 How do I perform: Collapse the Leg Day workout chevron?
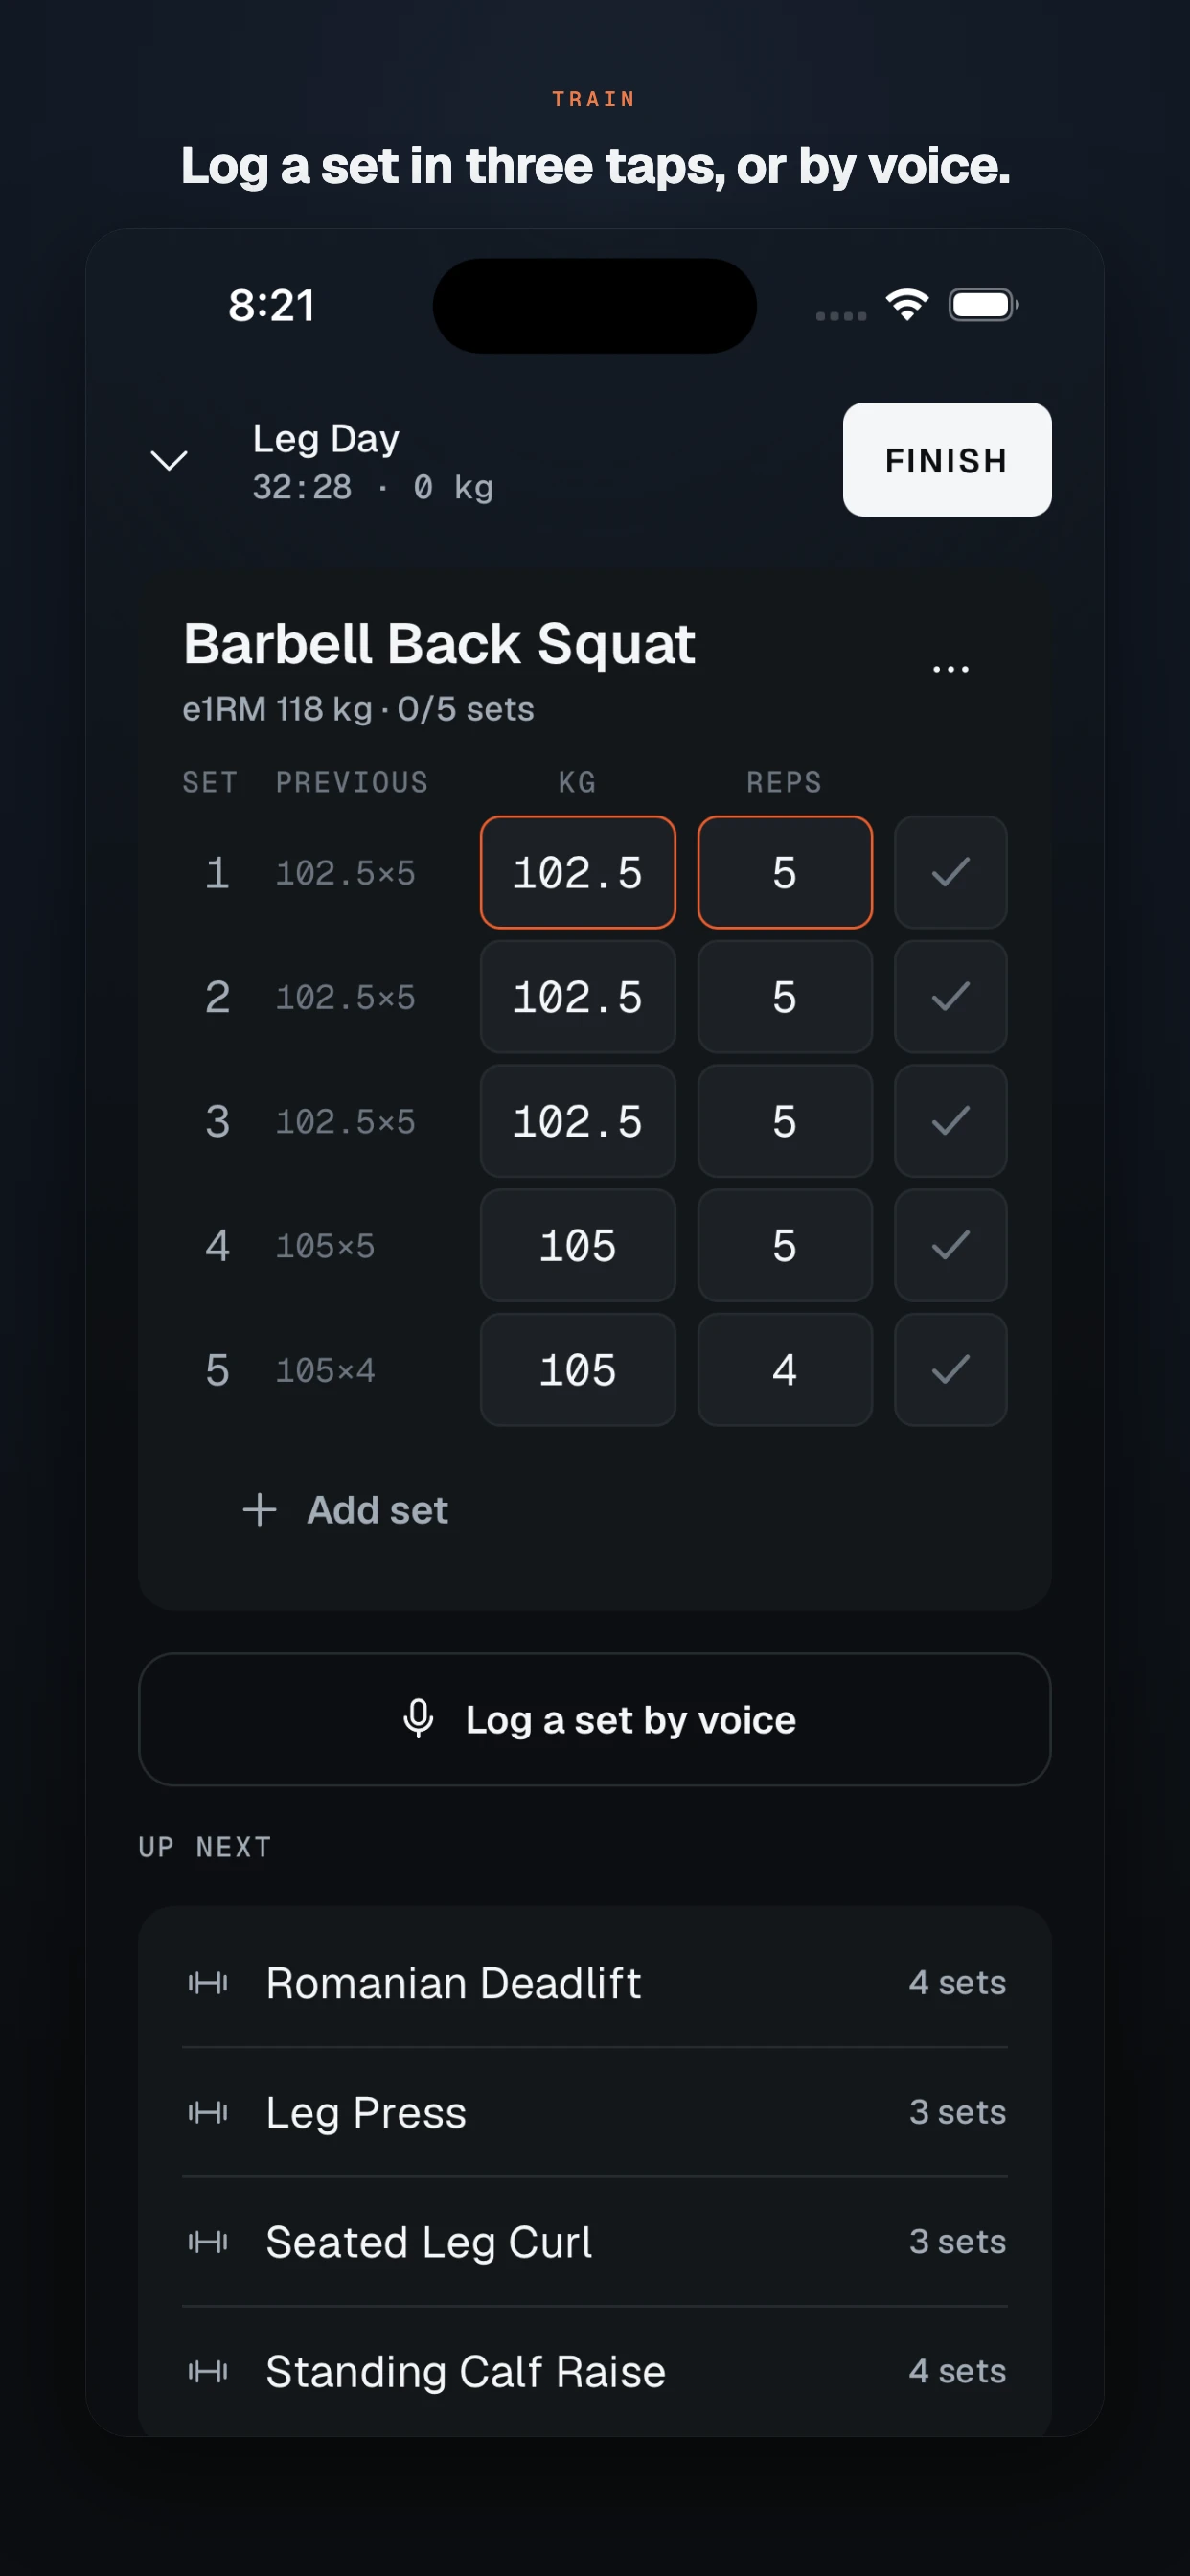[x=168, y=460]
